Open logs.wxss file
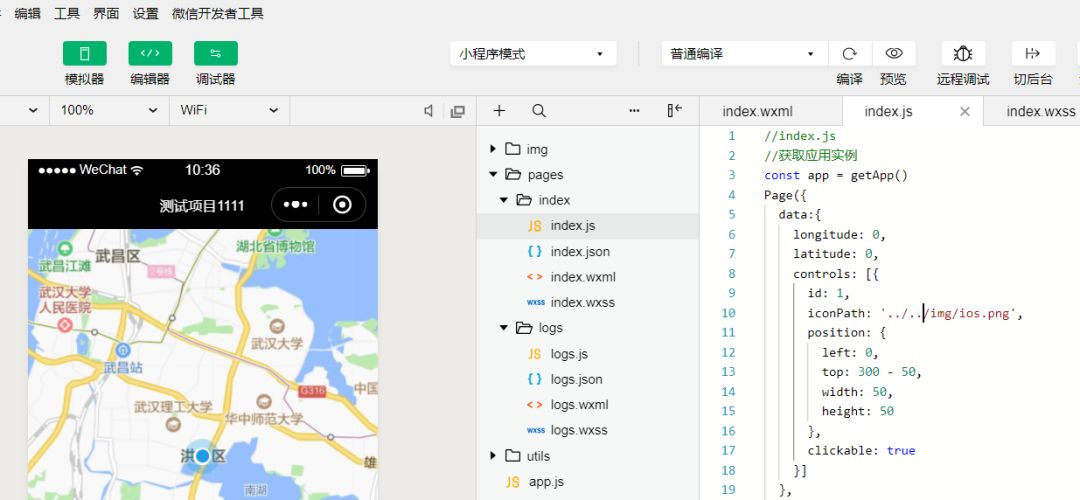 coord(588,430)
